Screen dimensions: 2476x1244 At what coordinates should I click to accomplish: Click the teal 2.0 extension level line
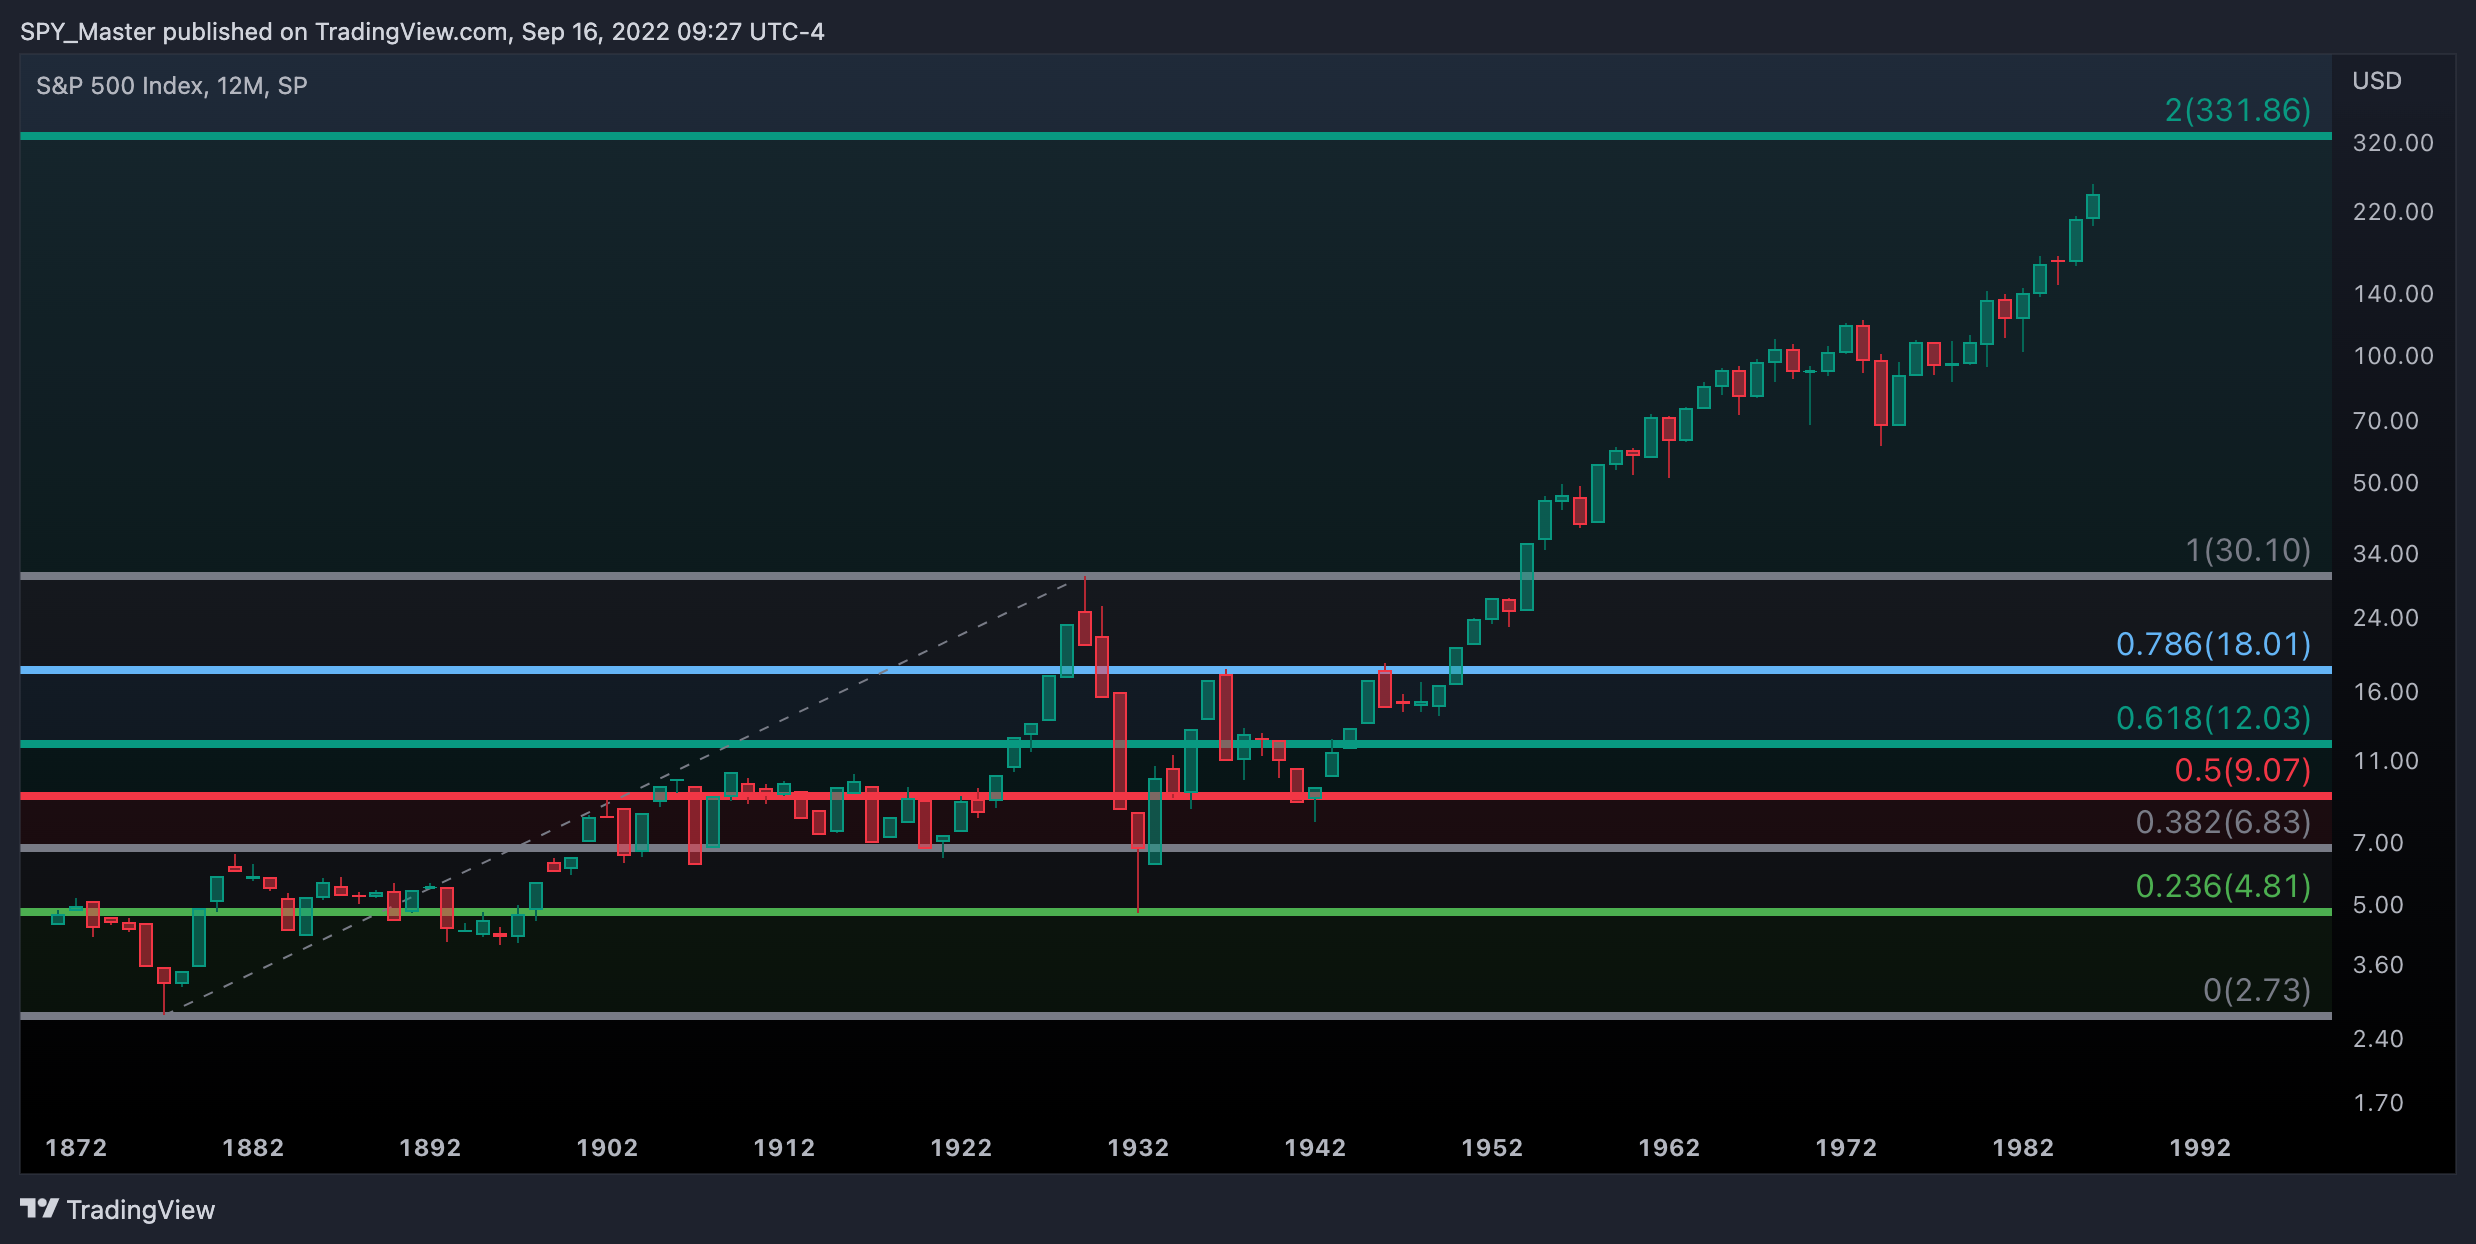[x=1176, y=136]
